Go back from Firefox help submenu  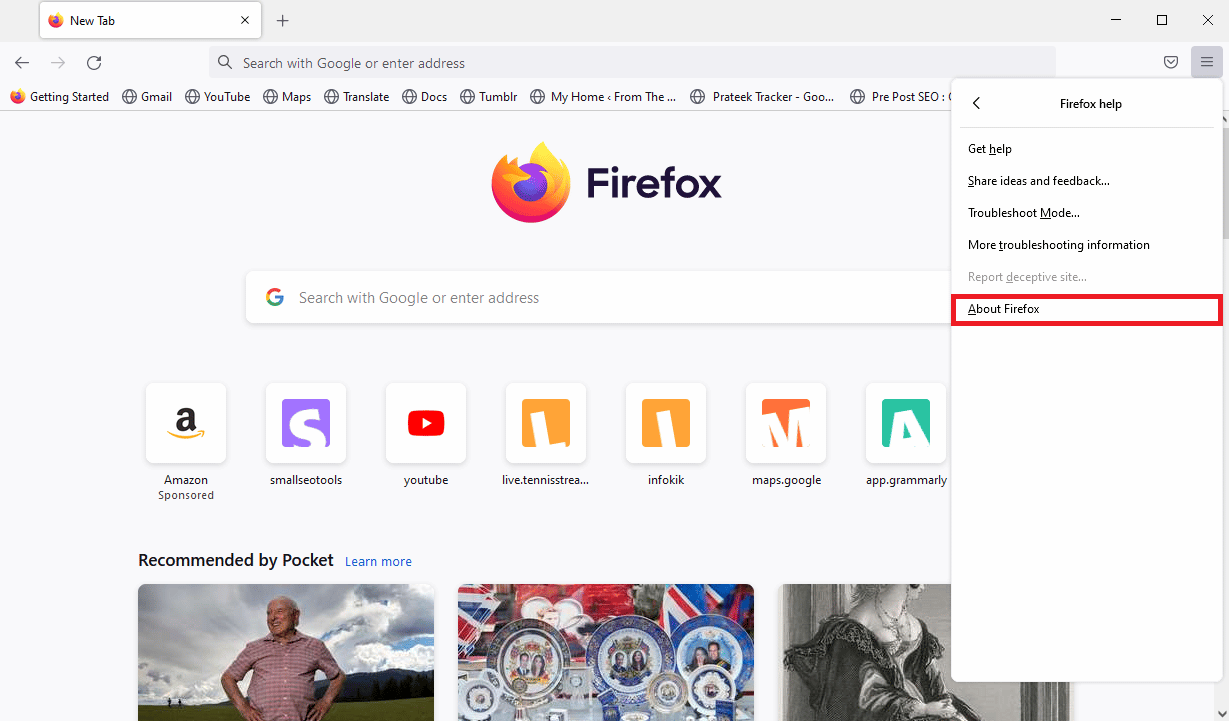[x=977, y=104]
